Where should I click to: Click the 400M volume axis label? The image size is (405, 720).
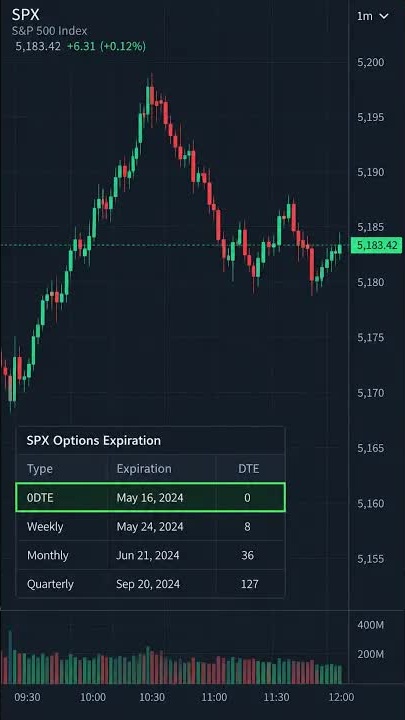tap(371, 625)
